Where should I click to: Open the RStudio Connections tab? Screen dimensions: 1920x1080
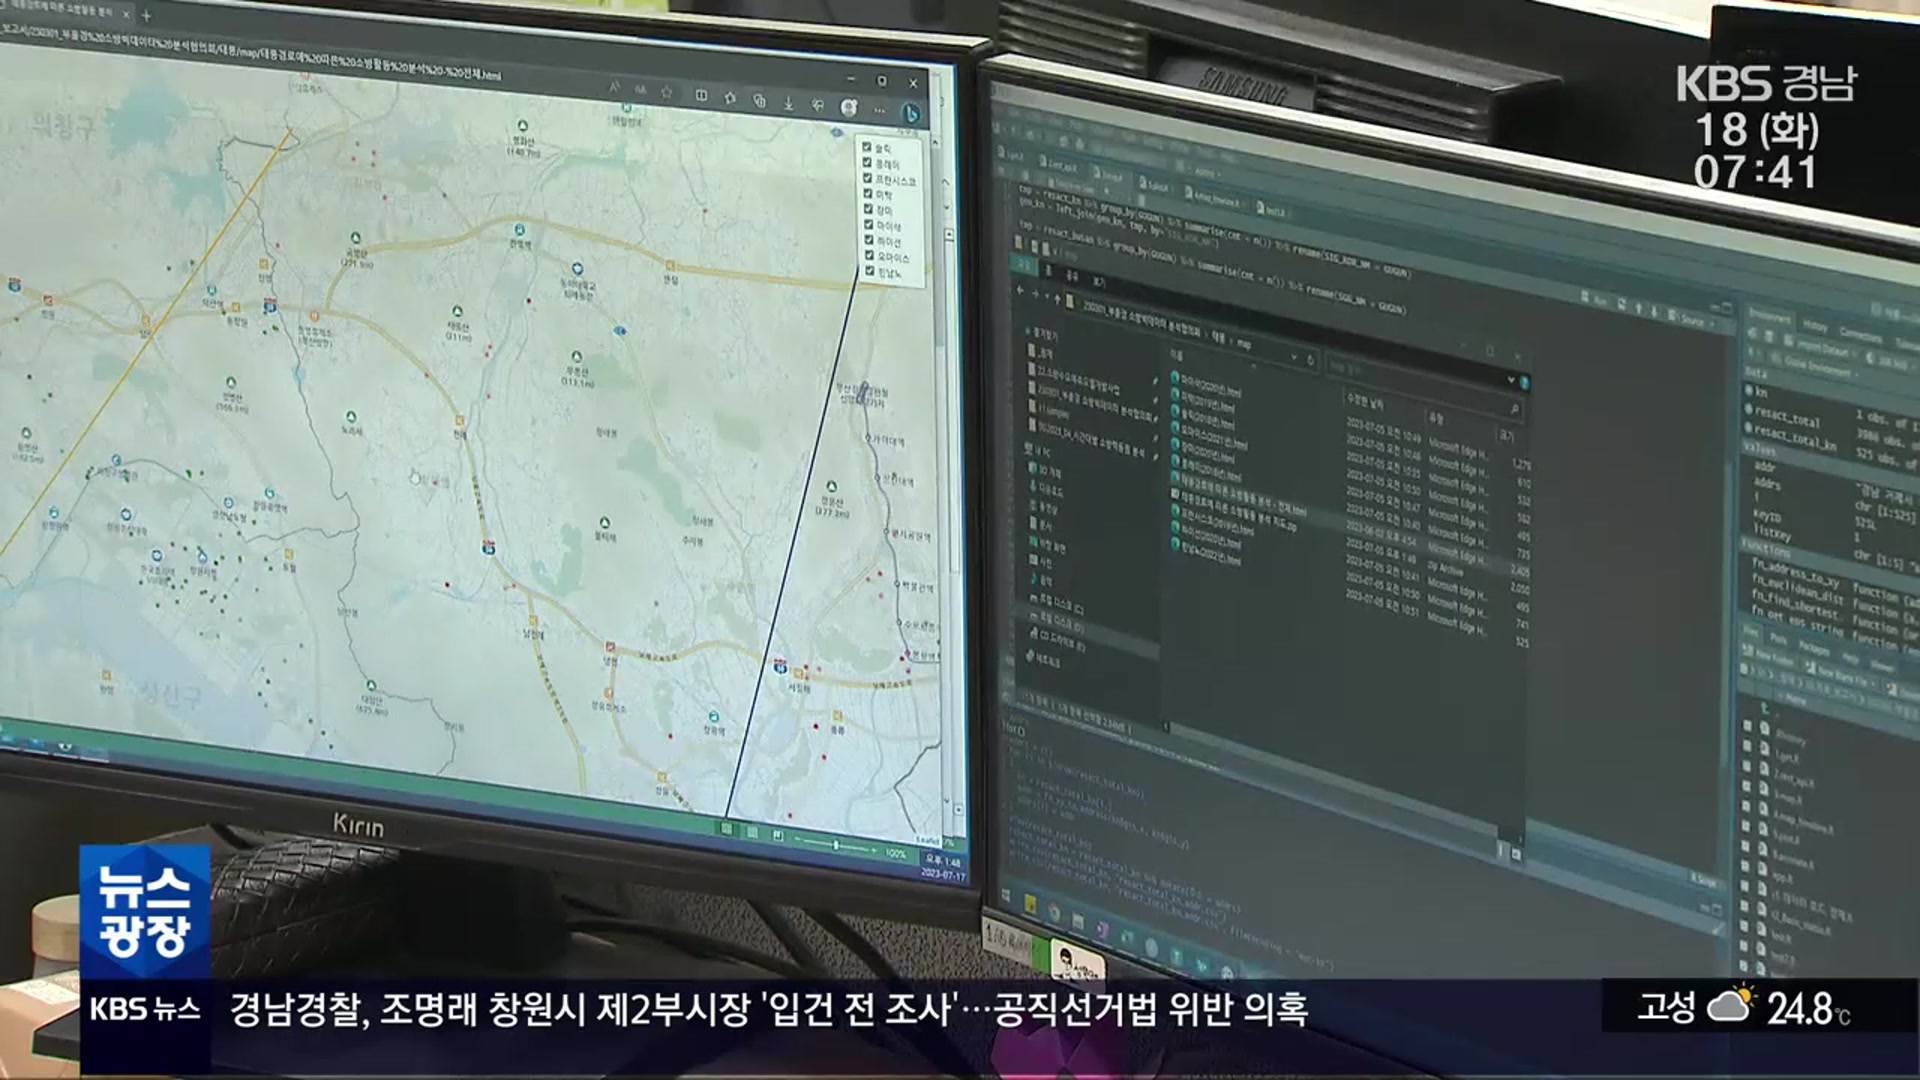coord(1860,334)
